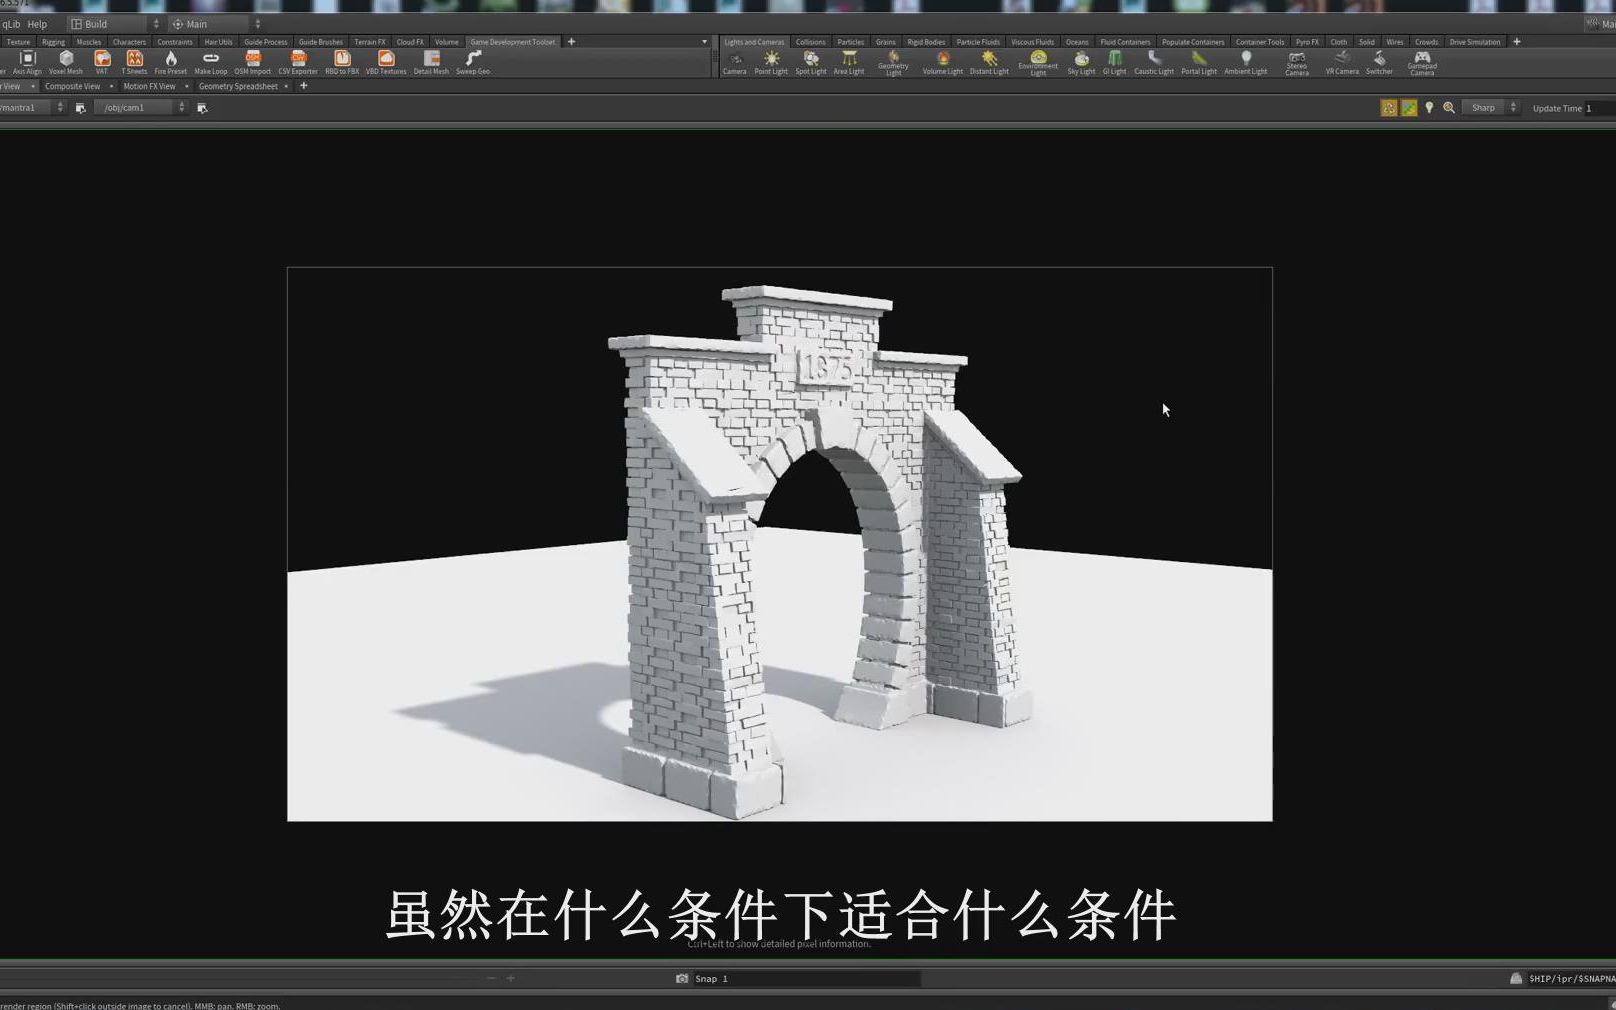Image resolution: width=1616 pixels, height=1010 pixels.
Task: Open the CSV Exporter tool
Action: [x=298, y=63]
